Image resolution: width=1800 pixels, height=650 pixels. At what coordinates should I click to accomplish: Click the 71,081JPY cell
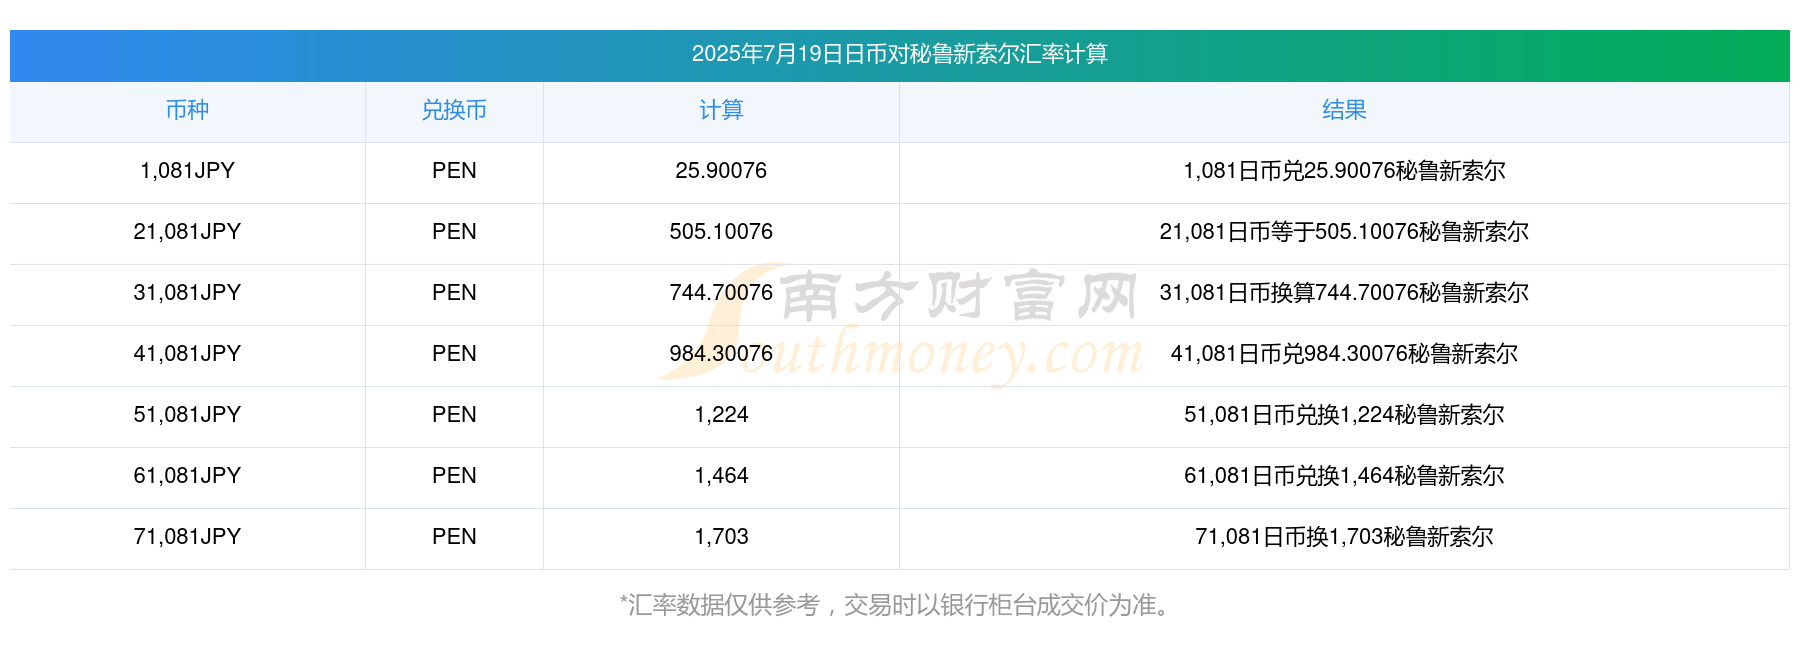[187, 537]
